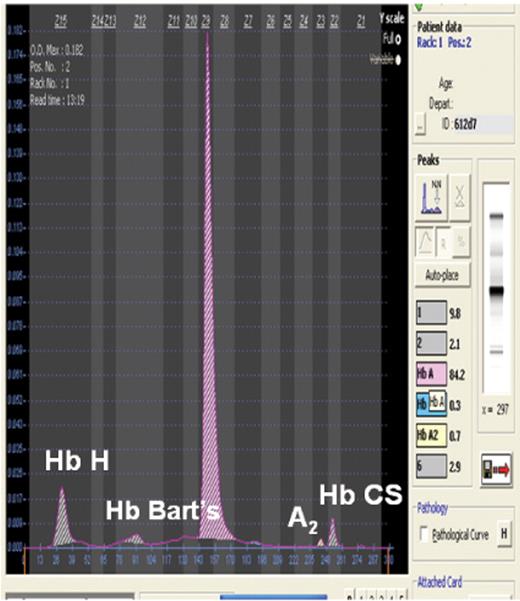520x601 pixels.
Task: Click the 0.7 percentage value
Action: tap(455, 436)
